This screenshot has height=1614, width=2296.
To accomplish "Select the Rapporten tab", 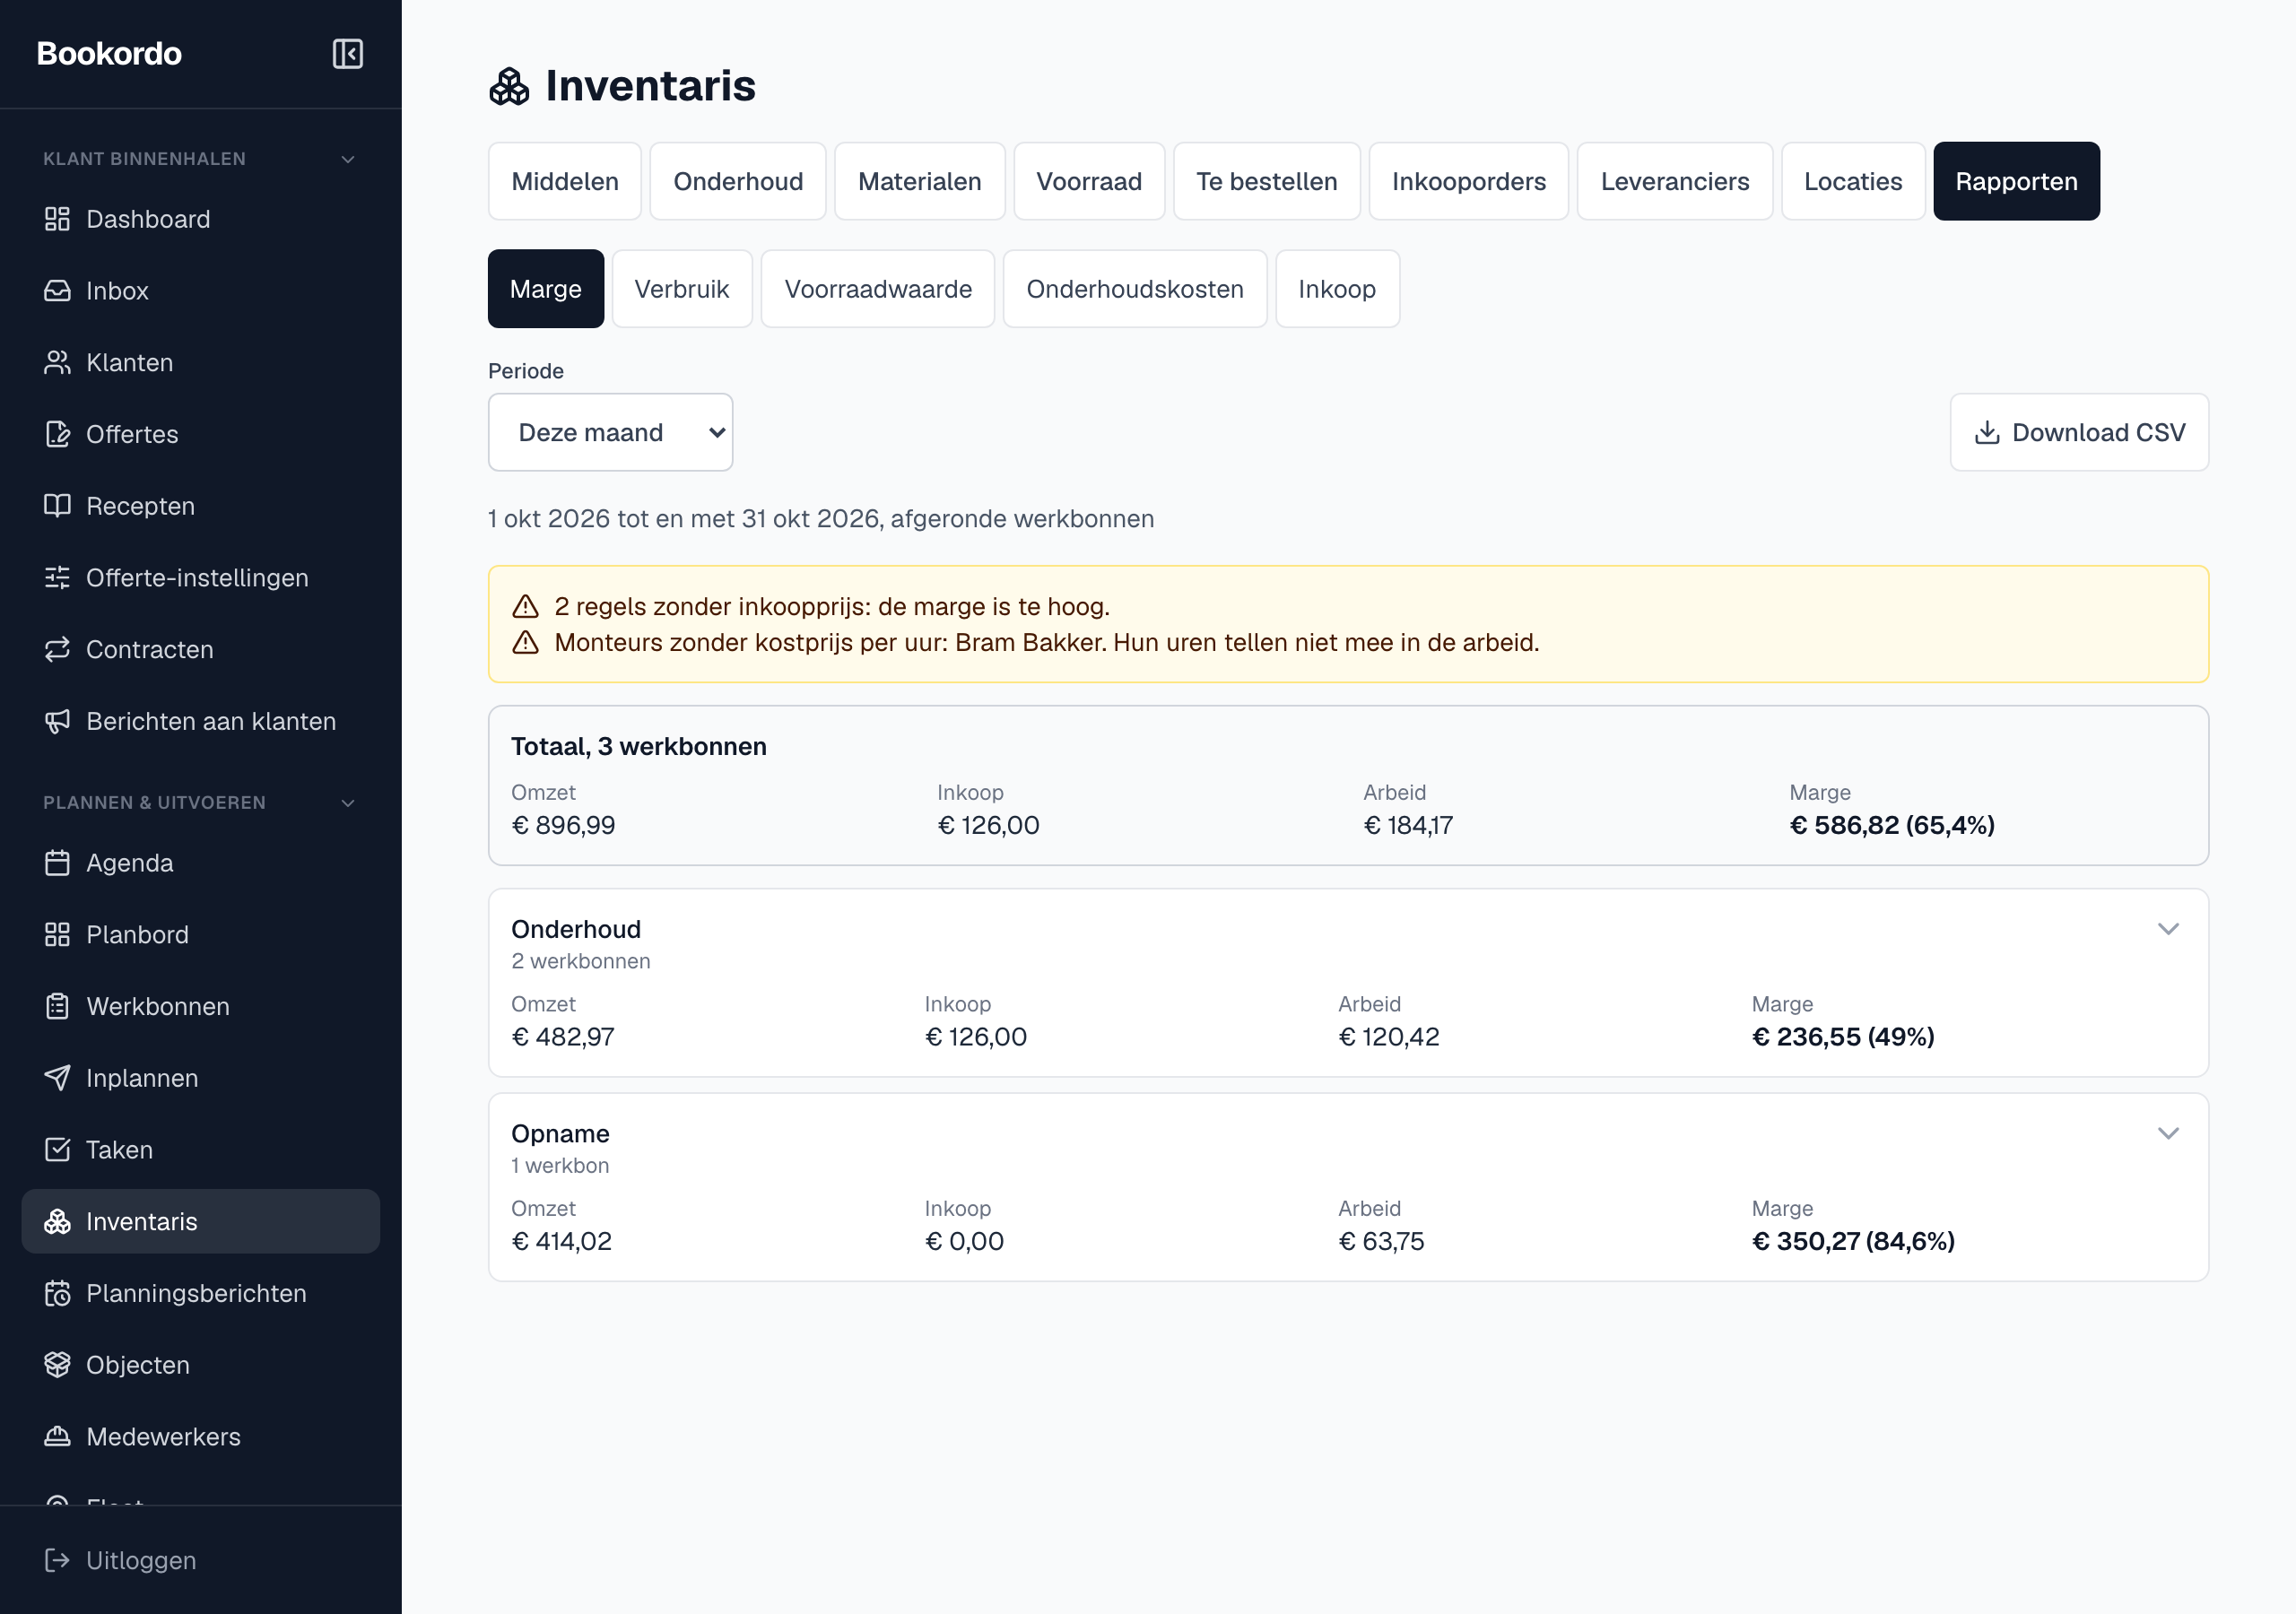I will (x=2017, y=181).
